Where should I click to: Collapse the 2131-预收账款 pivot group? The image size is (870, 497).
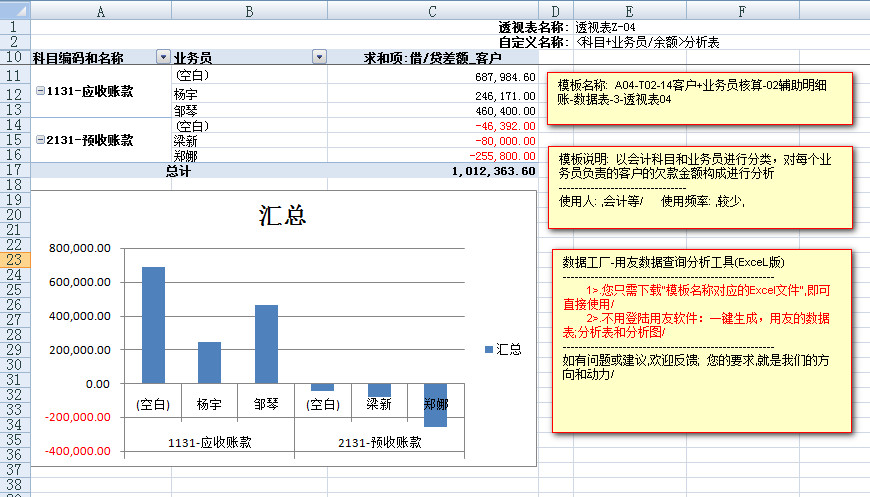coord(40,141)
